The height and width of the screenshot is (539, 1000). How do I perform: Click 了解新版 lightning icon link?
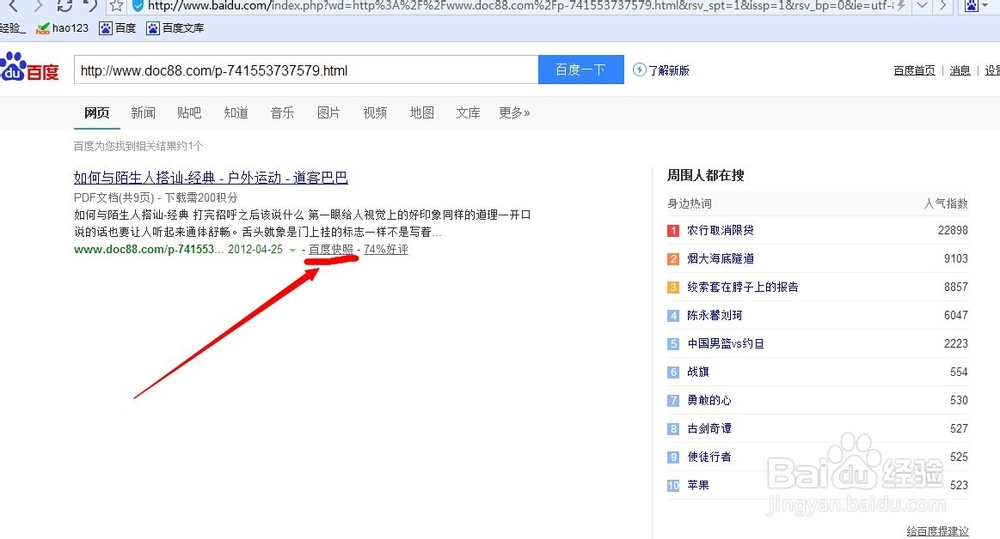[x=661, y=70]
